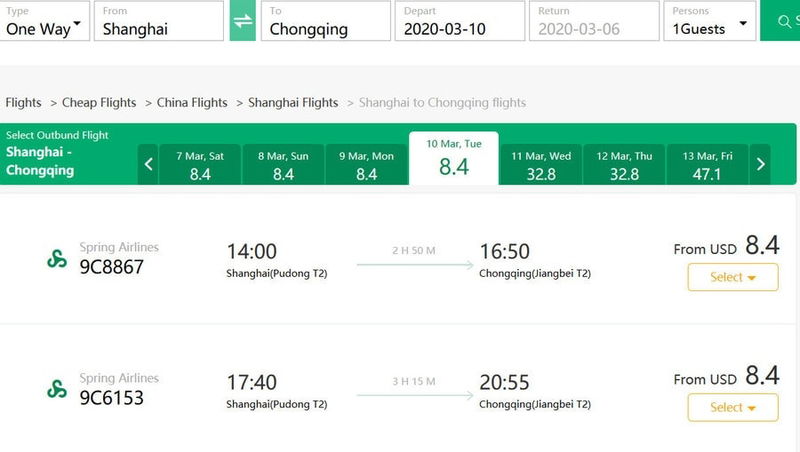The width and height of the screenshot is (800, 452).
Task: Click Spring Airlines logo for flight 9C6153
Action: [x=57, y=389]
